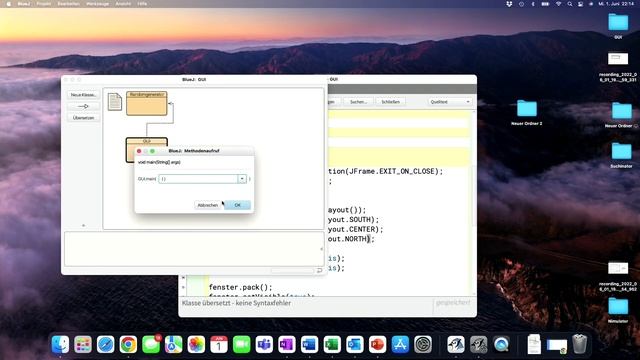Click the date and time in menu bar

[616, 4]
